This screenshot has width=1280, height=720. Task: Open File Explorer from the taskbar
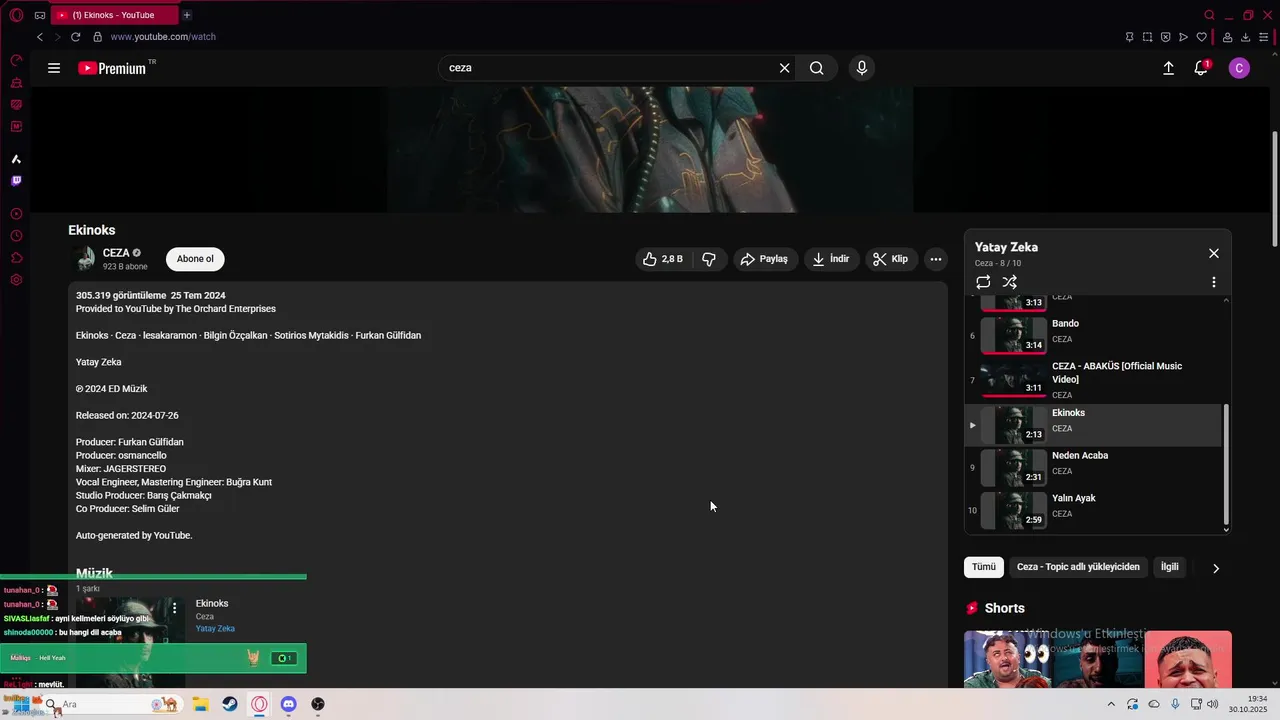[200, 704]
